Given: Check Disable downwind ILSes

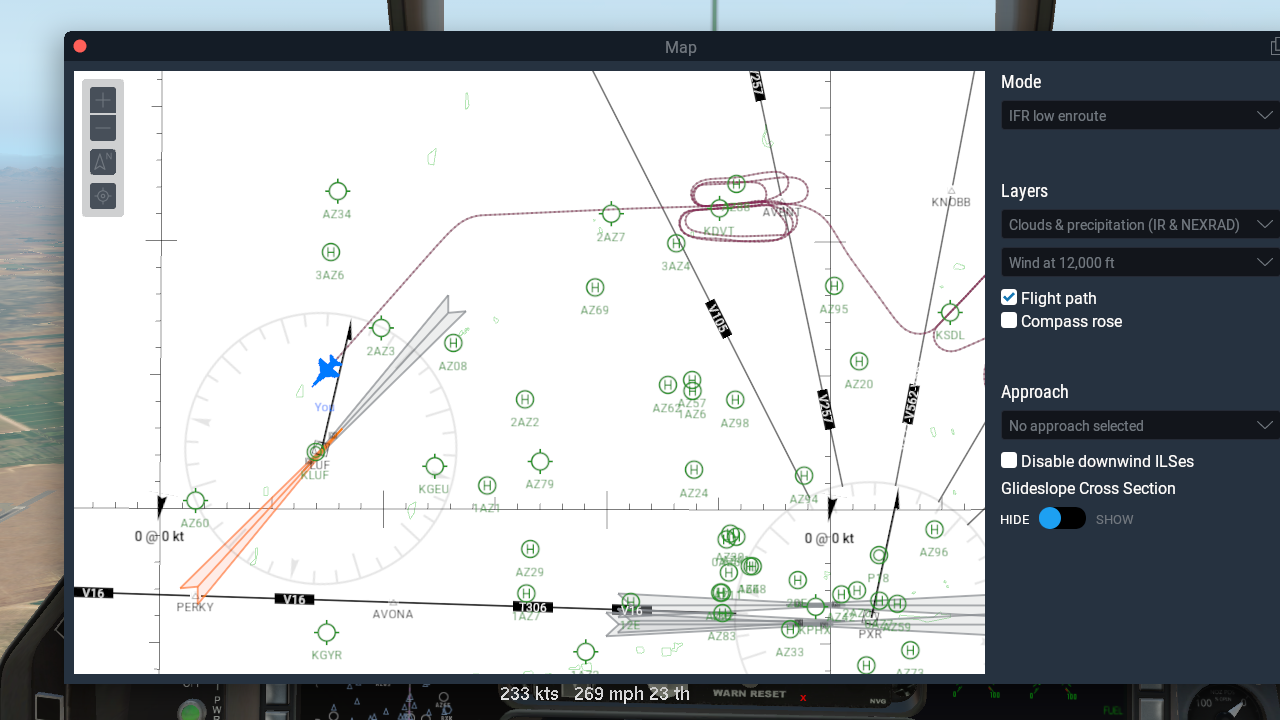Looking at the screenshot, I should 1009,460.
